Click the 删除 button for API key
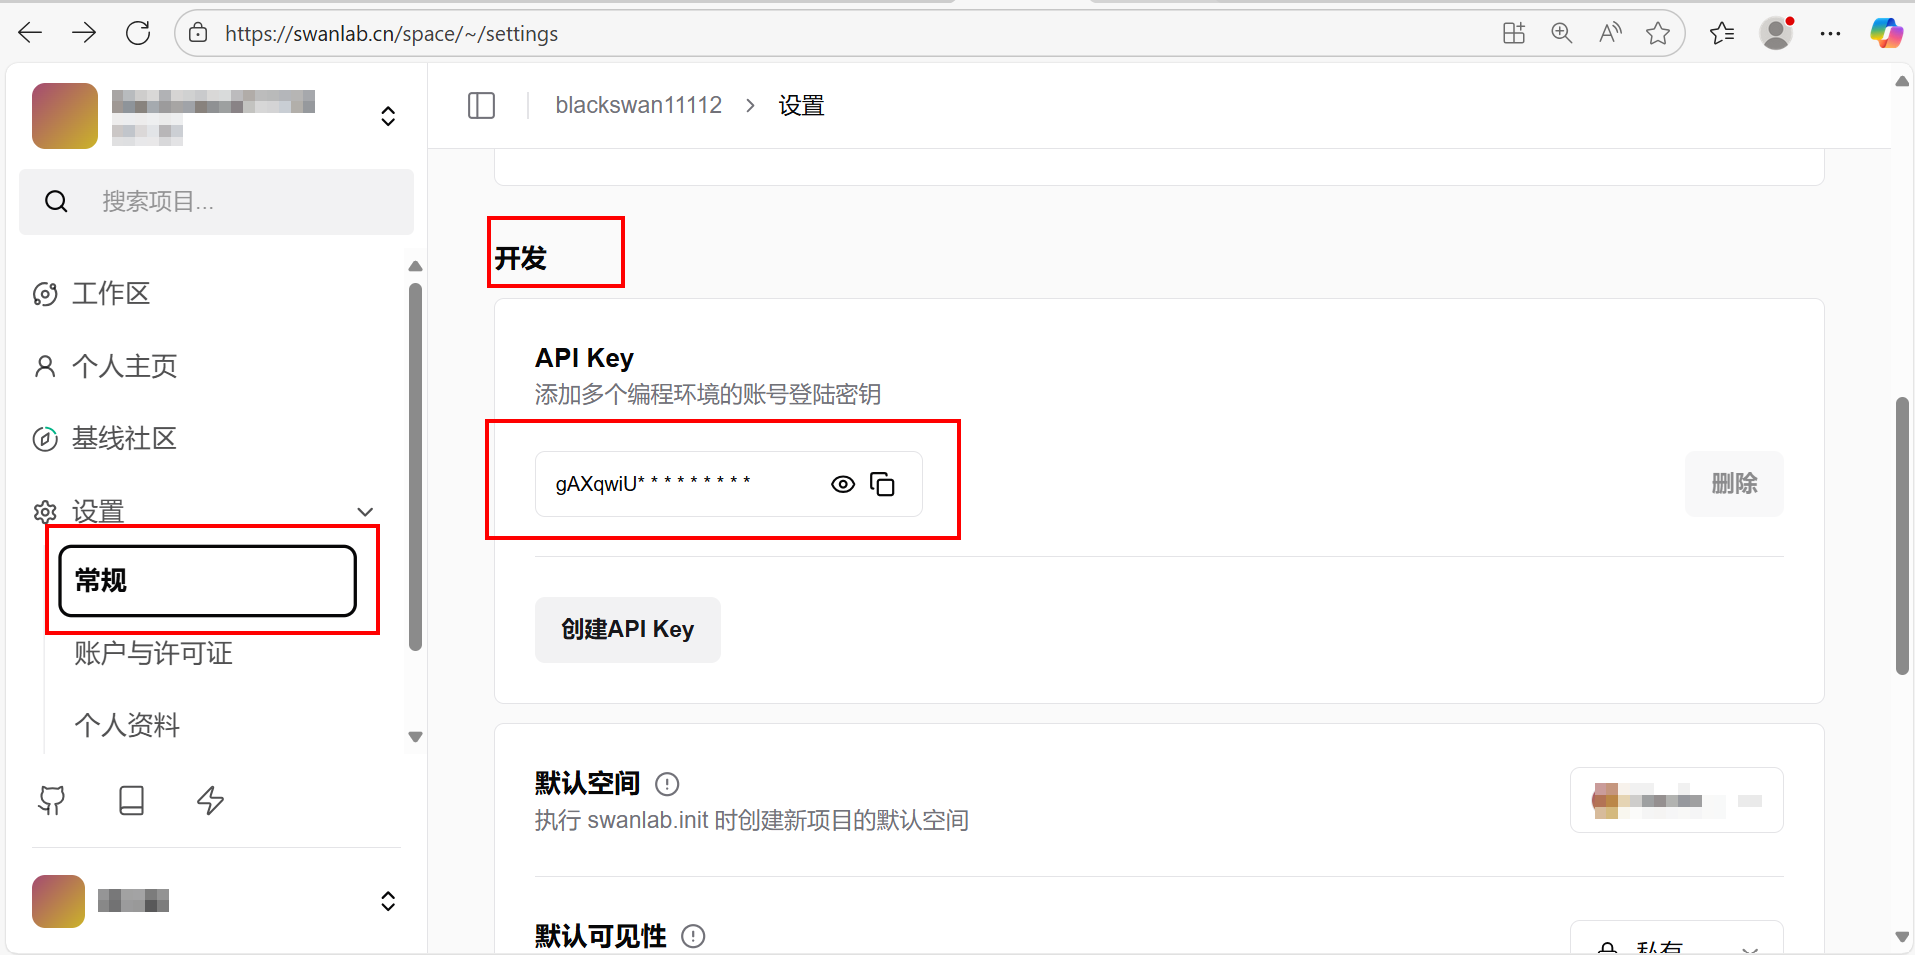Screen dimensions: 1915x955 1733,484
